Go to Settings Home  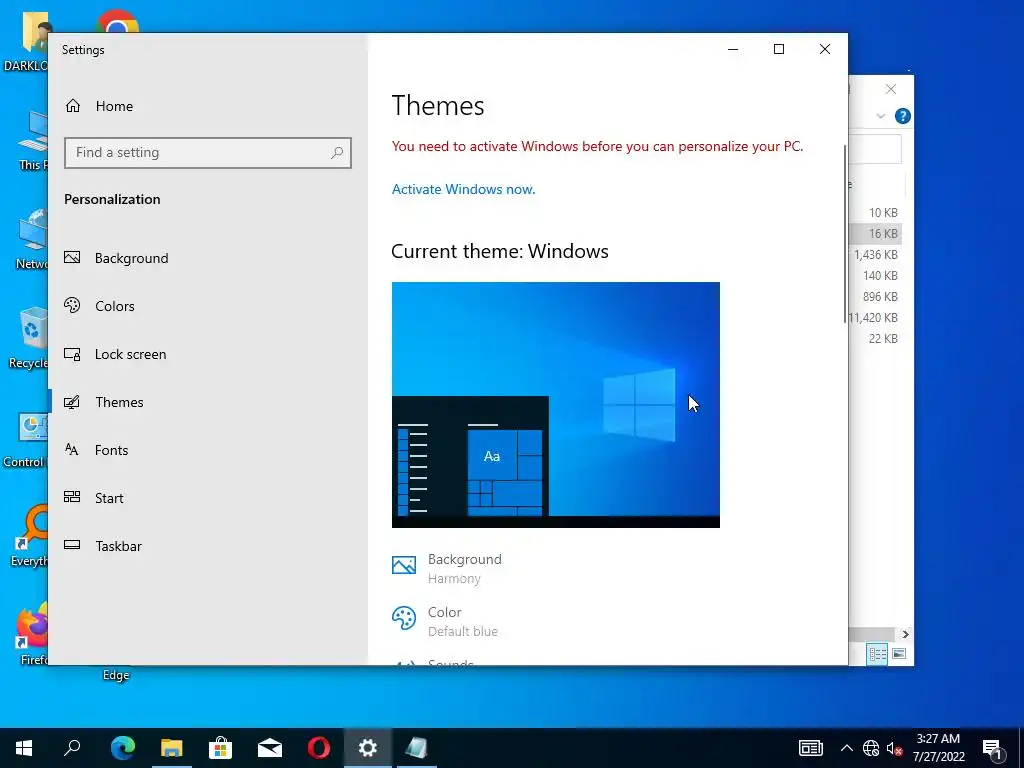pyautogui.click(x=99, y=106)
